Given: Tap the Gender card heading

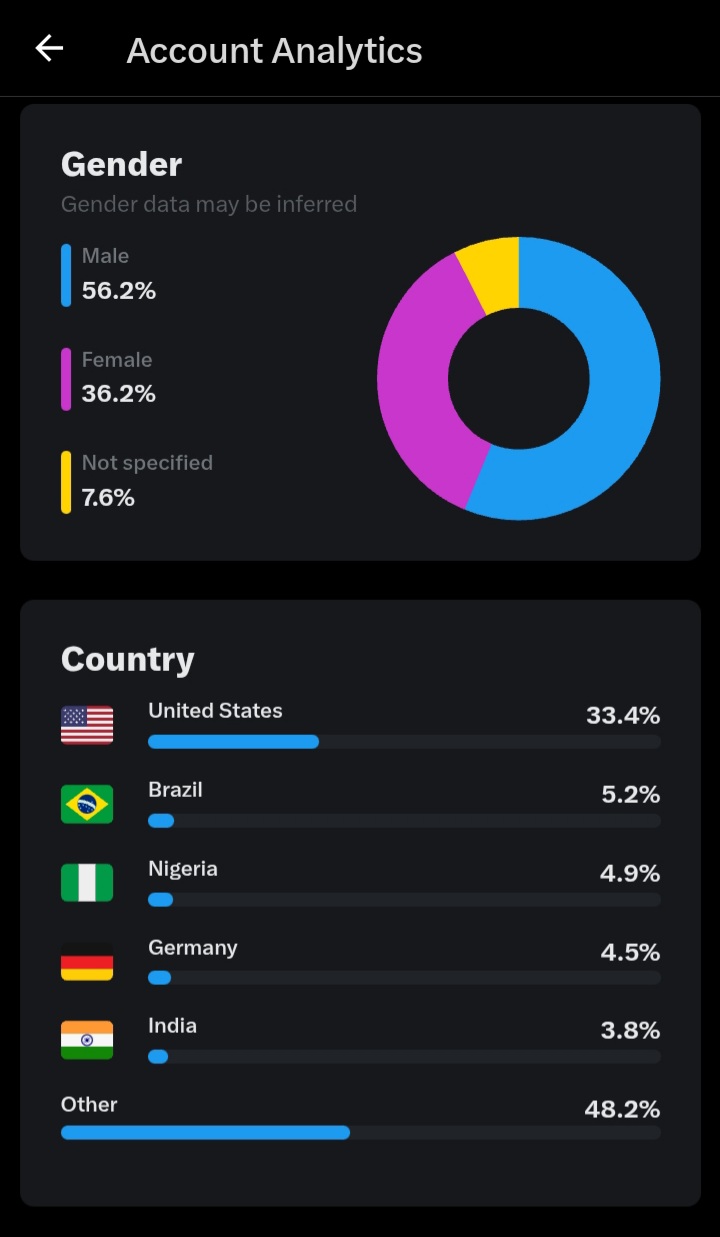Looking at the screenshot, I should [122, 164].
